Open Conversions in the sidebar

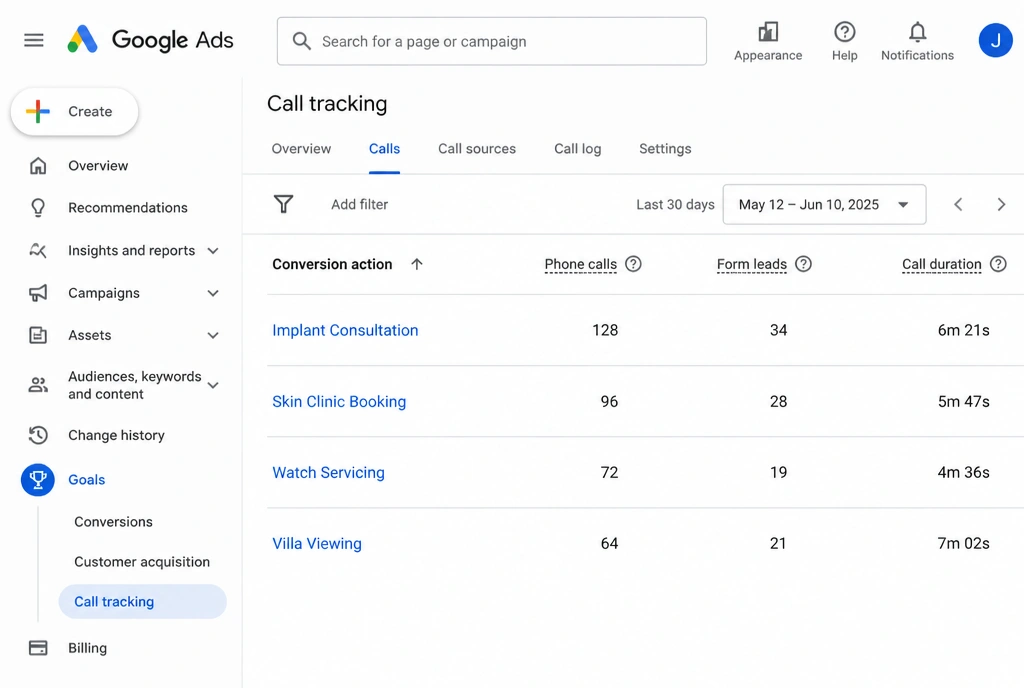[x=113, y=522]
